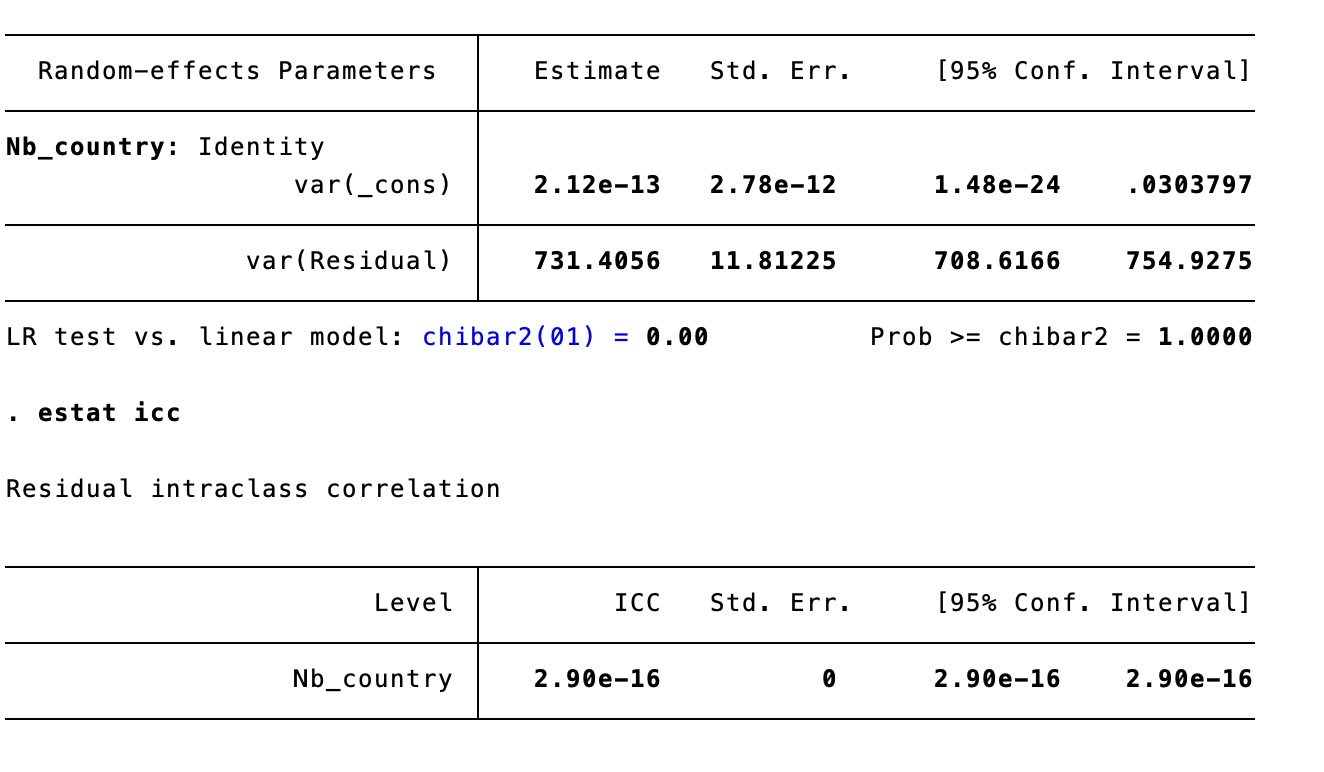Screen dimensions: 1324x772
Task: Select var(Residual) standard error 11.81225
Action: 773,261
